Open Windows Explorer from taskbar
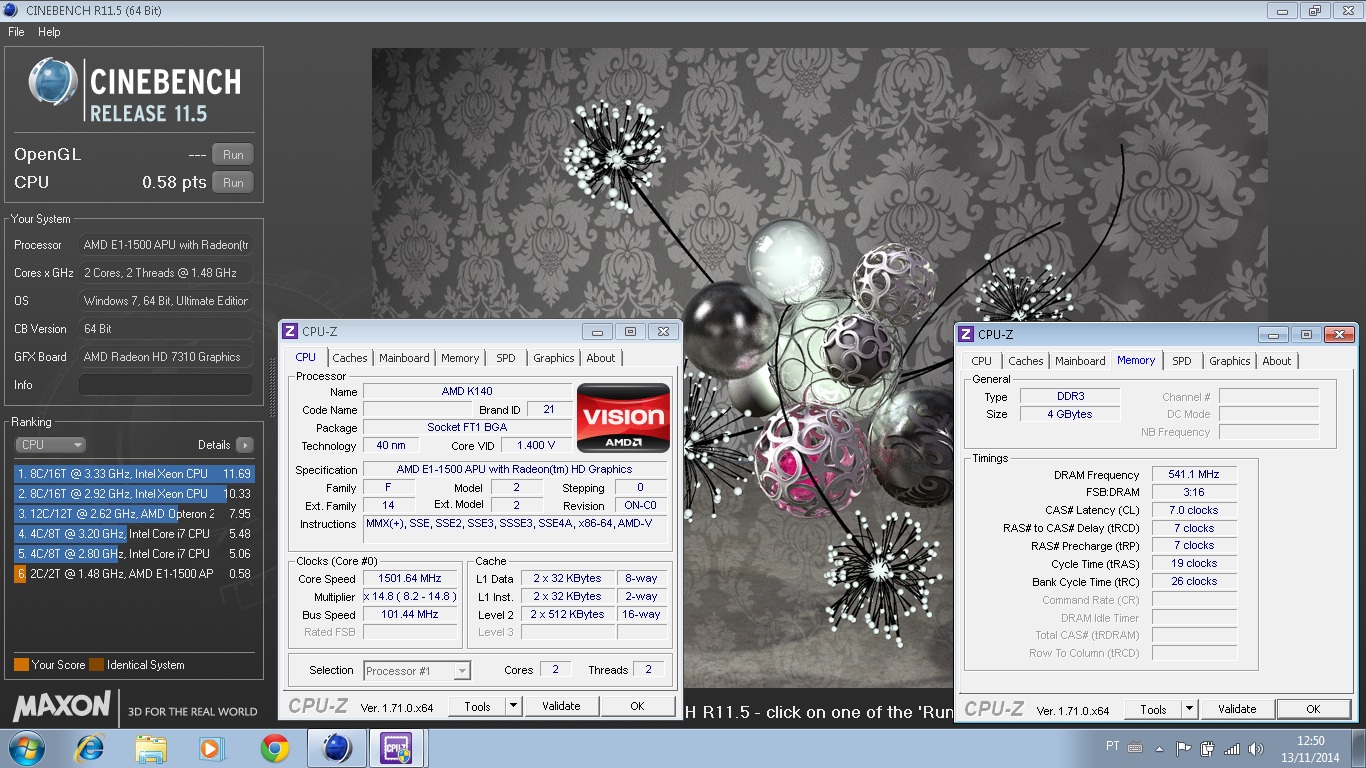 coord(152,748)
